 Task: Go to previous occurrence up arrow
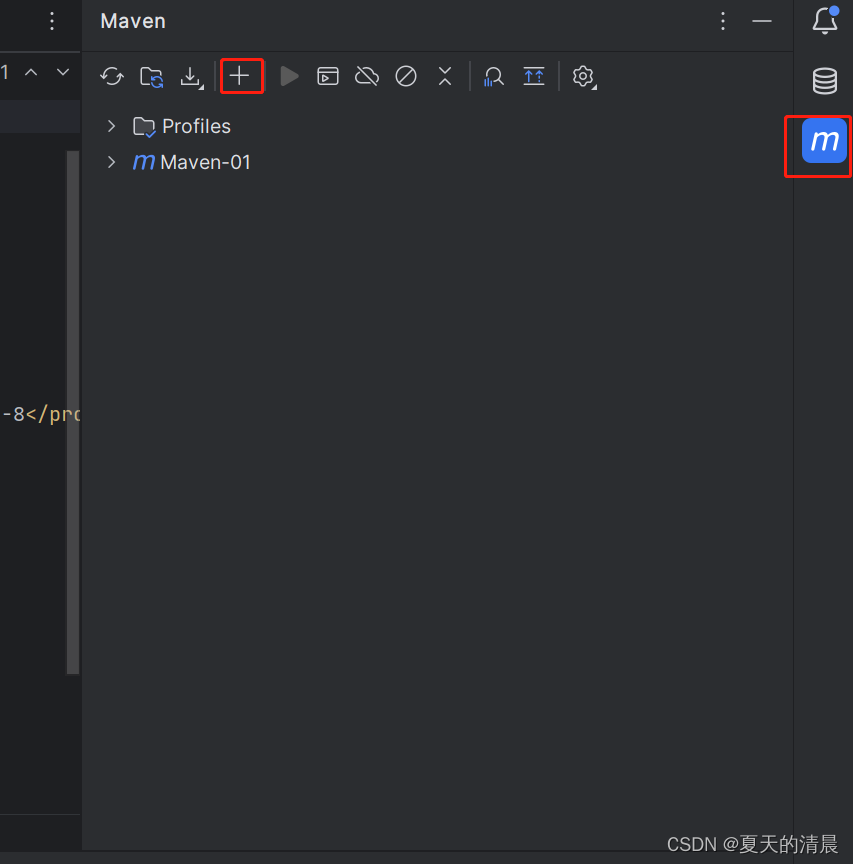coord(31,72)
